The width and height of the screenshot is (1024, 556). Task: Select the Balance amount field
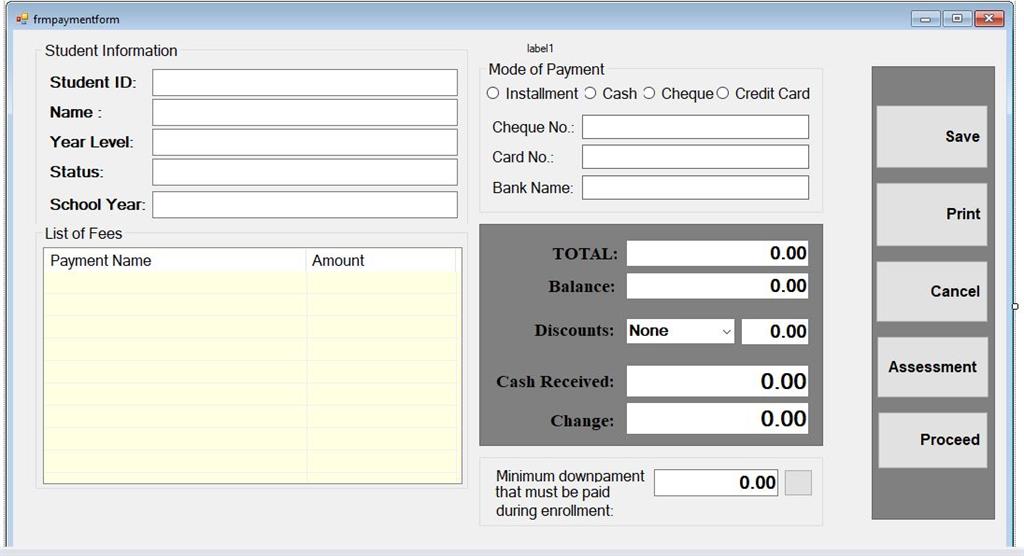pos(717,286)
